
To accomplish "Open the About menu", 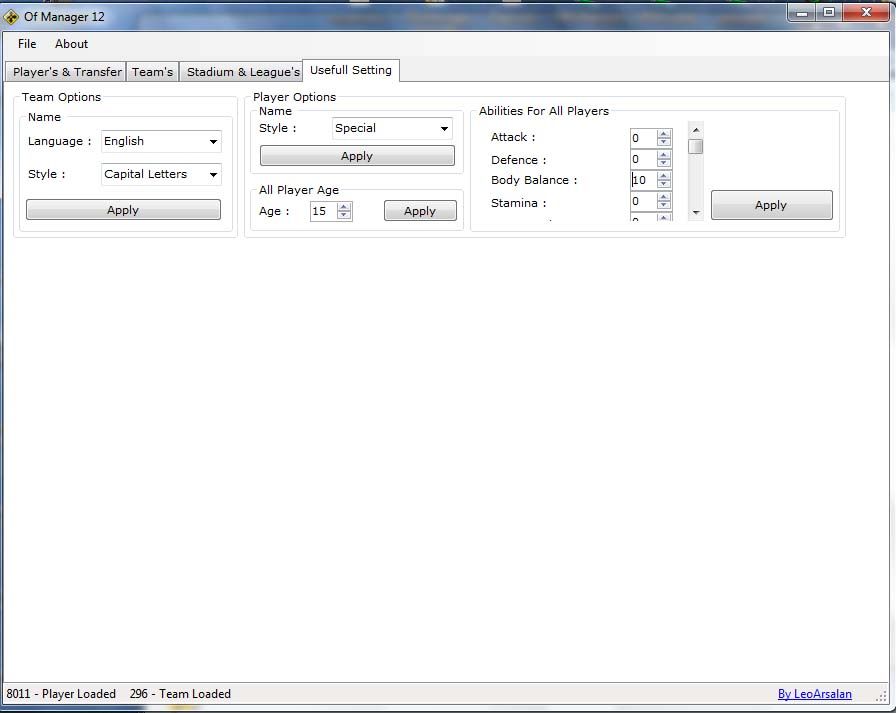I will [71, 44].
